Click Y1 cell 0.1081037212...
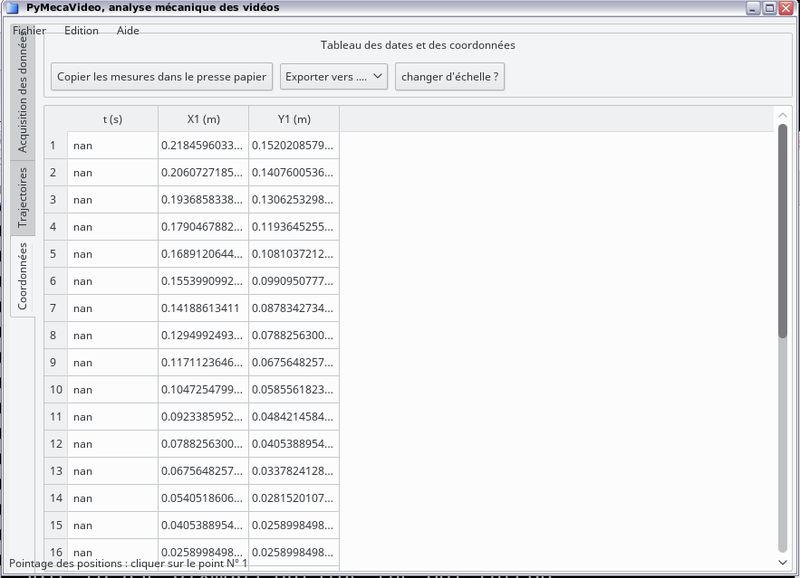 [x=294, y=254]
